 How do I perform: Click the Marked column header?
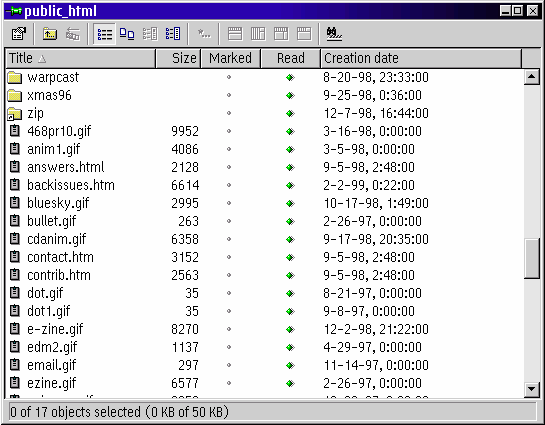[230, 58]
